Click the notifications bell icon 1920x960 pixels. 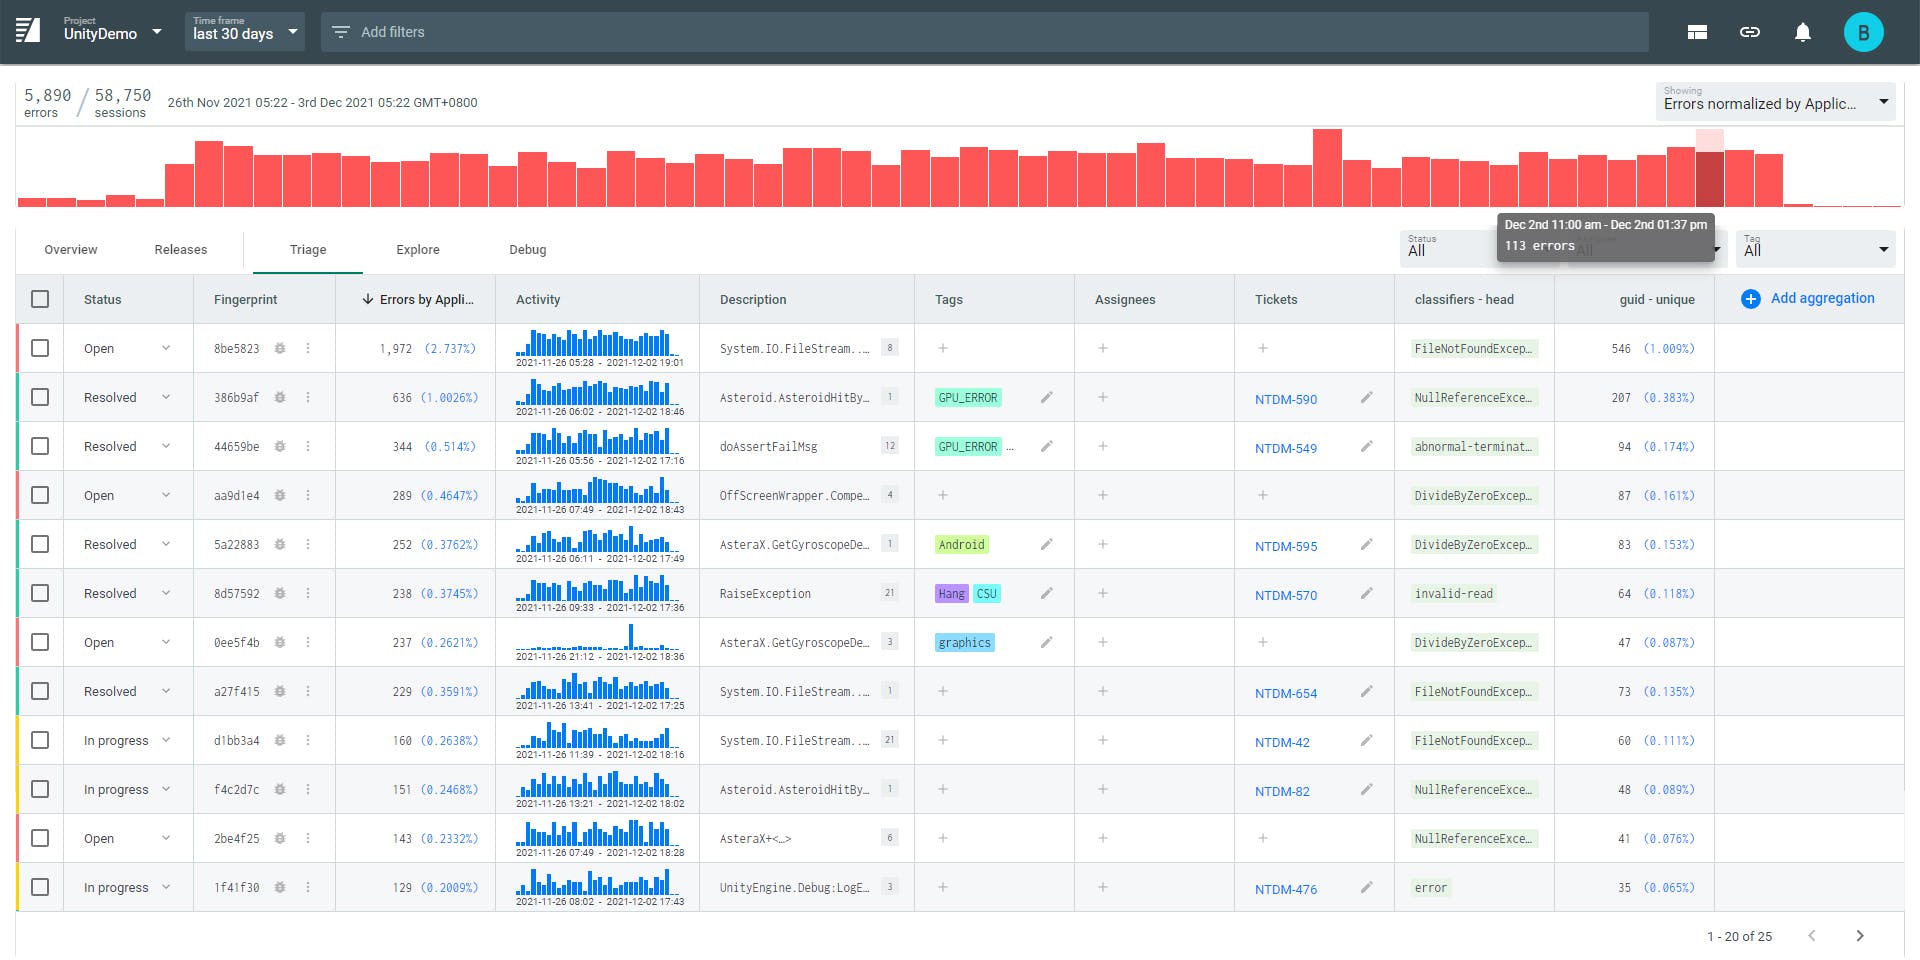[x=1802, y=32]
